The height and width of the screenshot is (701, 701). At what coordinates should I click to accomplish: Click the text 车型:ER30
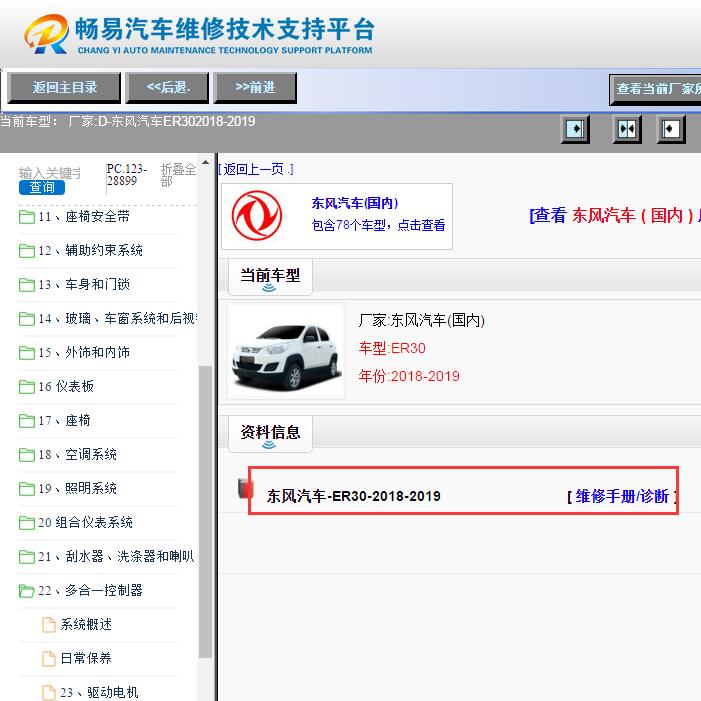click(392, 348)
